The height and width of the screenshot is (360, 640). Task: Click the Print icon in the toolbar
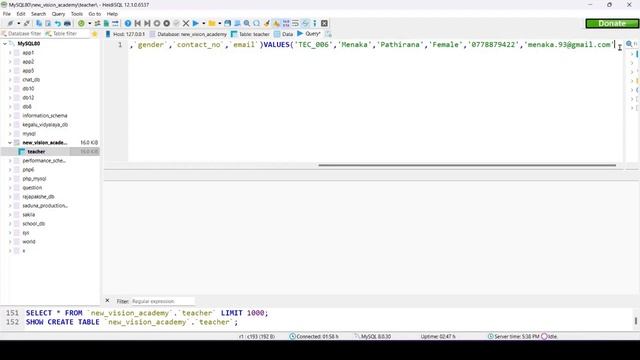[x=67, y=23]
